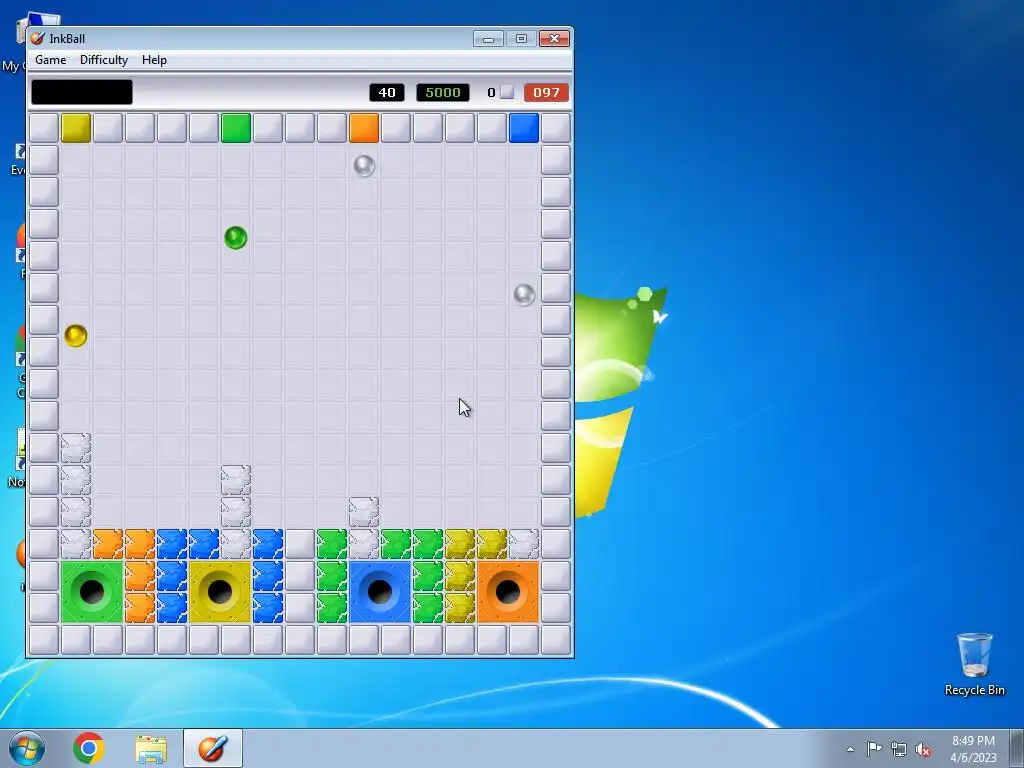The height and width of the screenshot is (768, 1024).
Task: Click the red 097 timer display
Action: pos(546,92)
